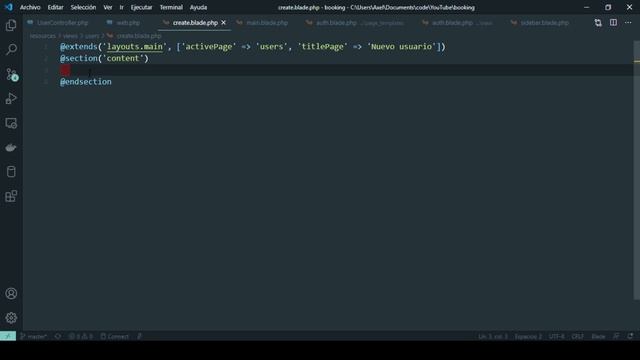Click the Synchronize Changes status icon
The width and height of the screenshot is (640, 360).
pos(58,336)
